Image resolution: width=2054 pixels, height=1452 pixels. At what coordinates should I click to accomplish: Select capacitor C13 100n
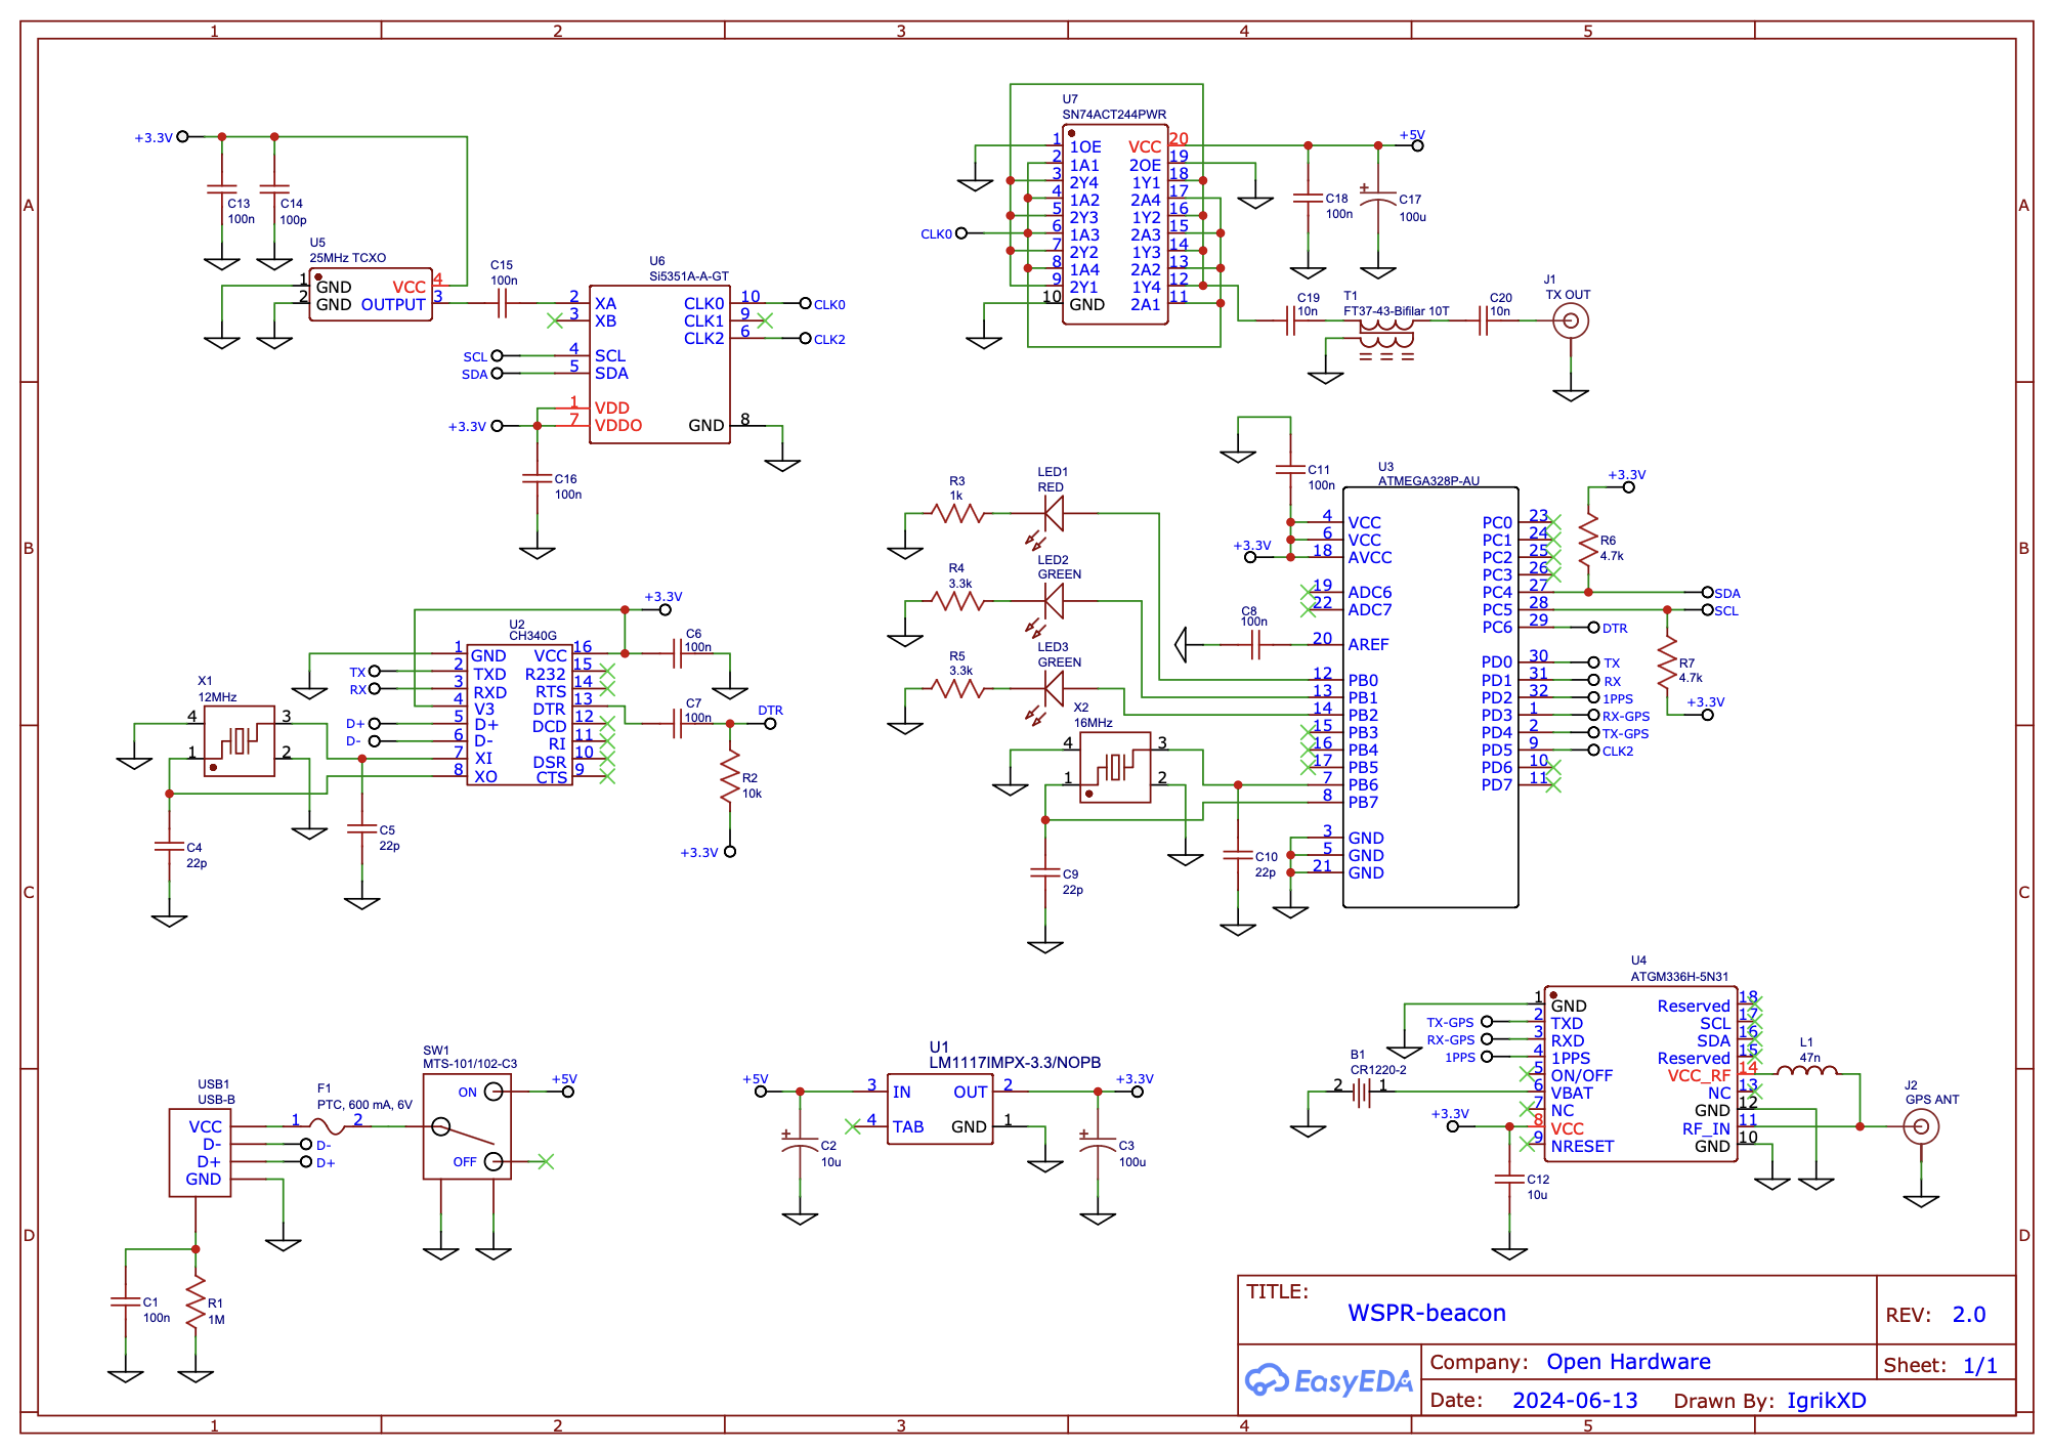pos(222,187)
